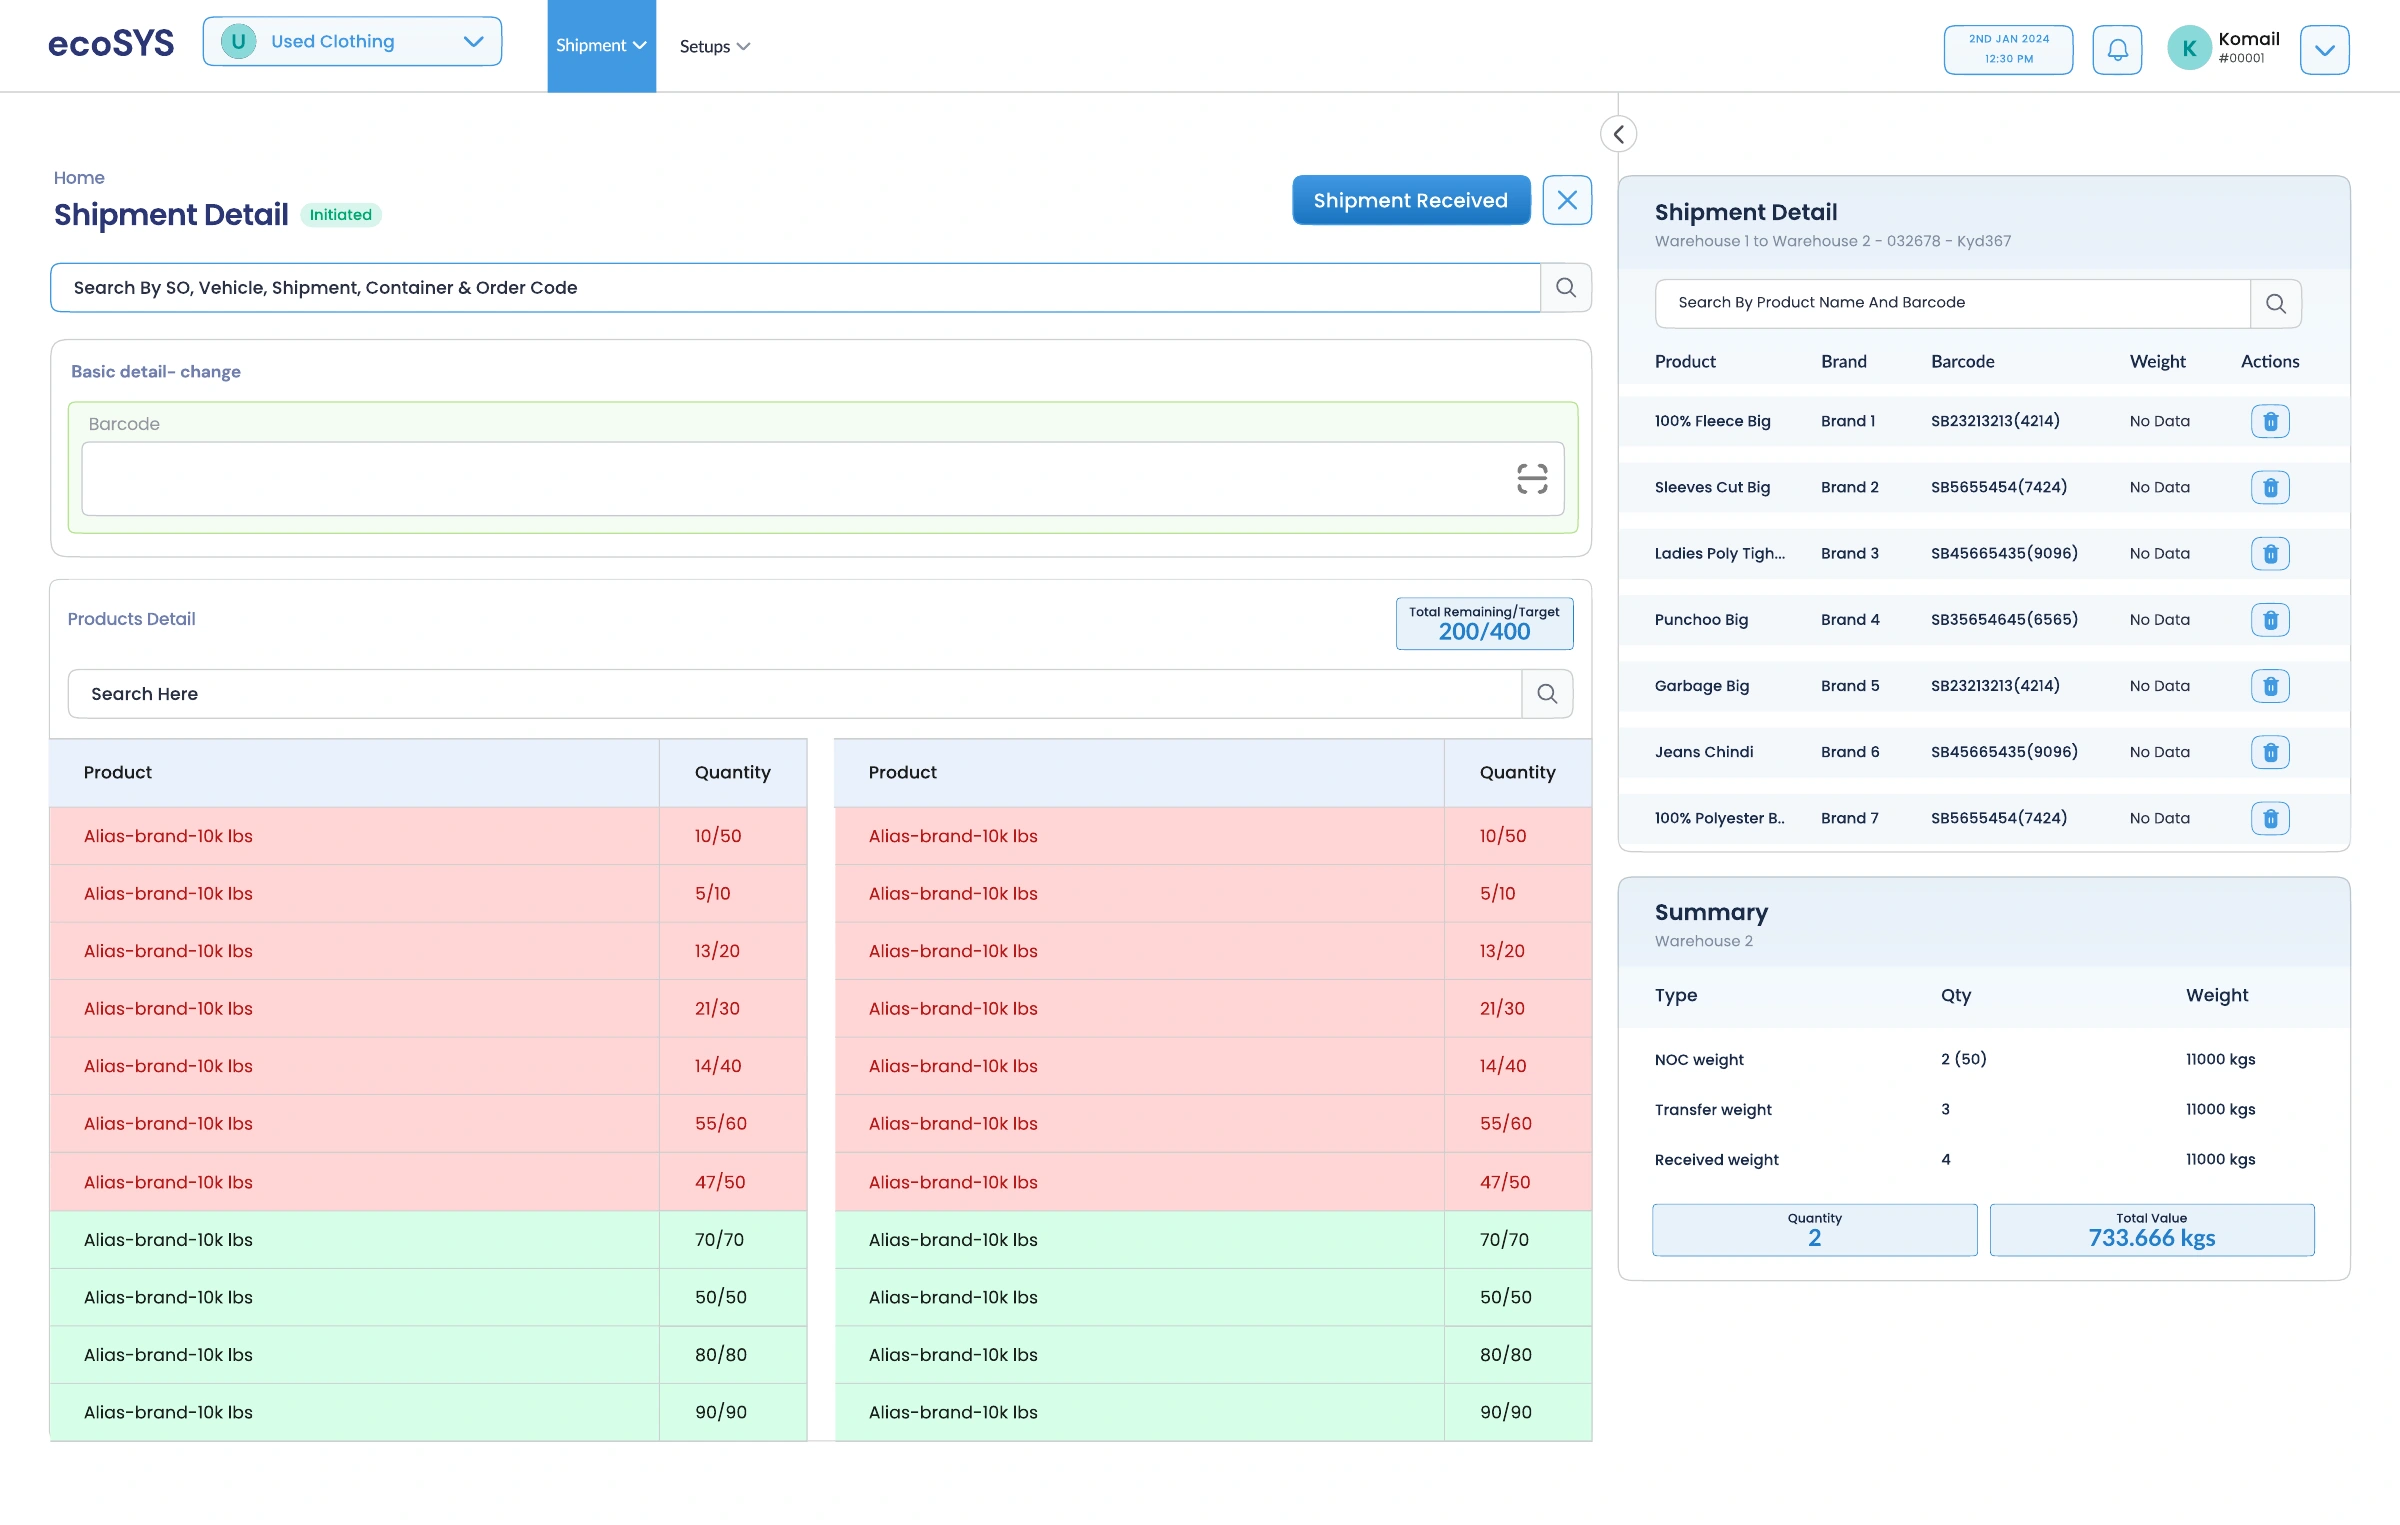Select the left table 13/20 quantity
The height and width of the screenshot is (1525, 2400).
point(718,951)
